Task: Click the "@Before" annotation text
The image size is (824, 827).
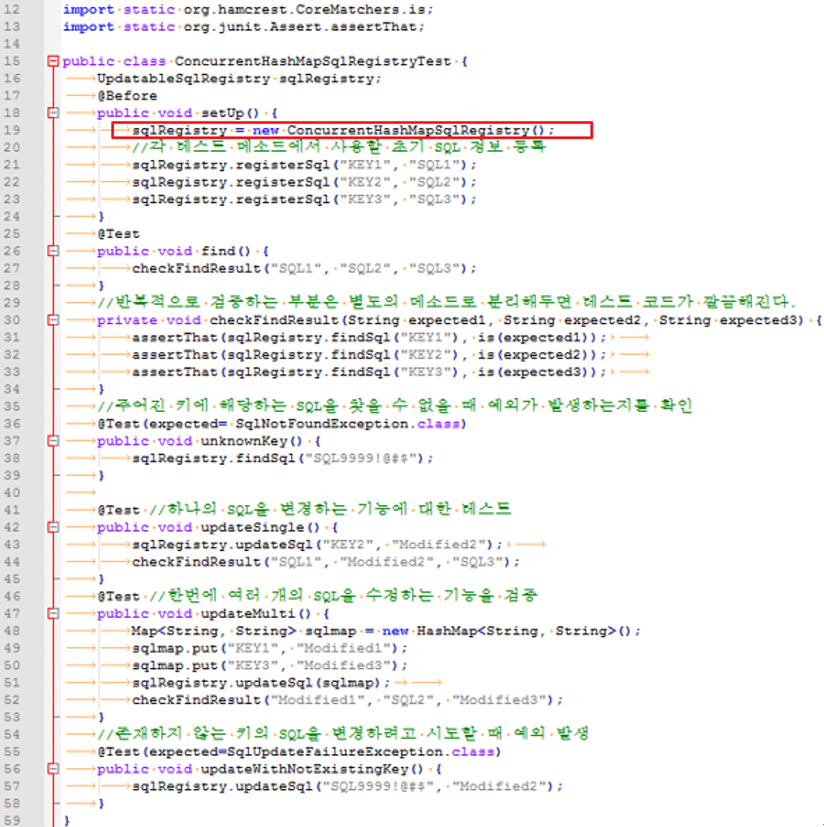Action: click(x=127, y=96)
